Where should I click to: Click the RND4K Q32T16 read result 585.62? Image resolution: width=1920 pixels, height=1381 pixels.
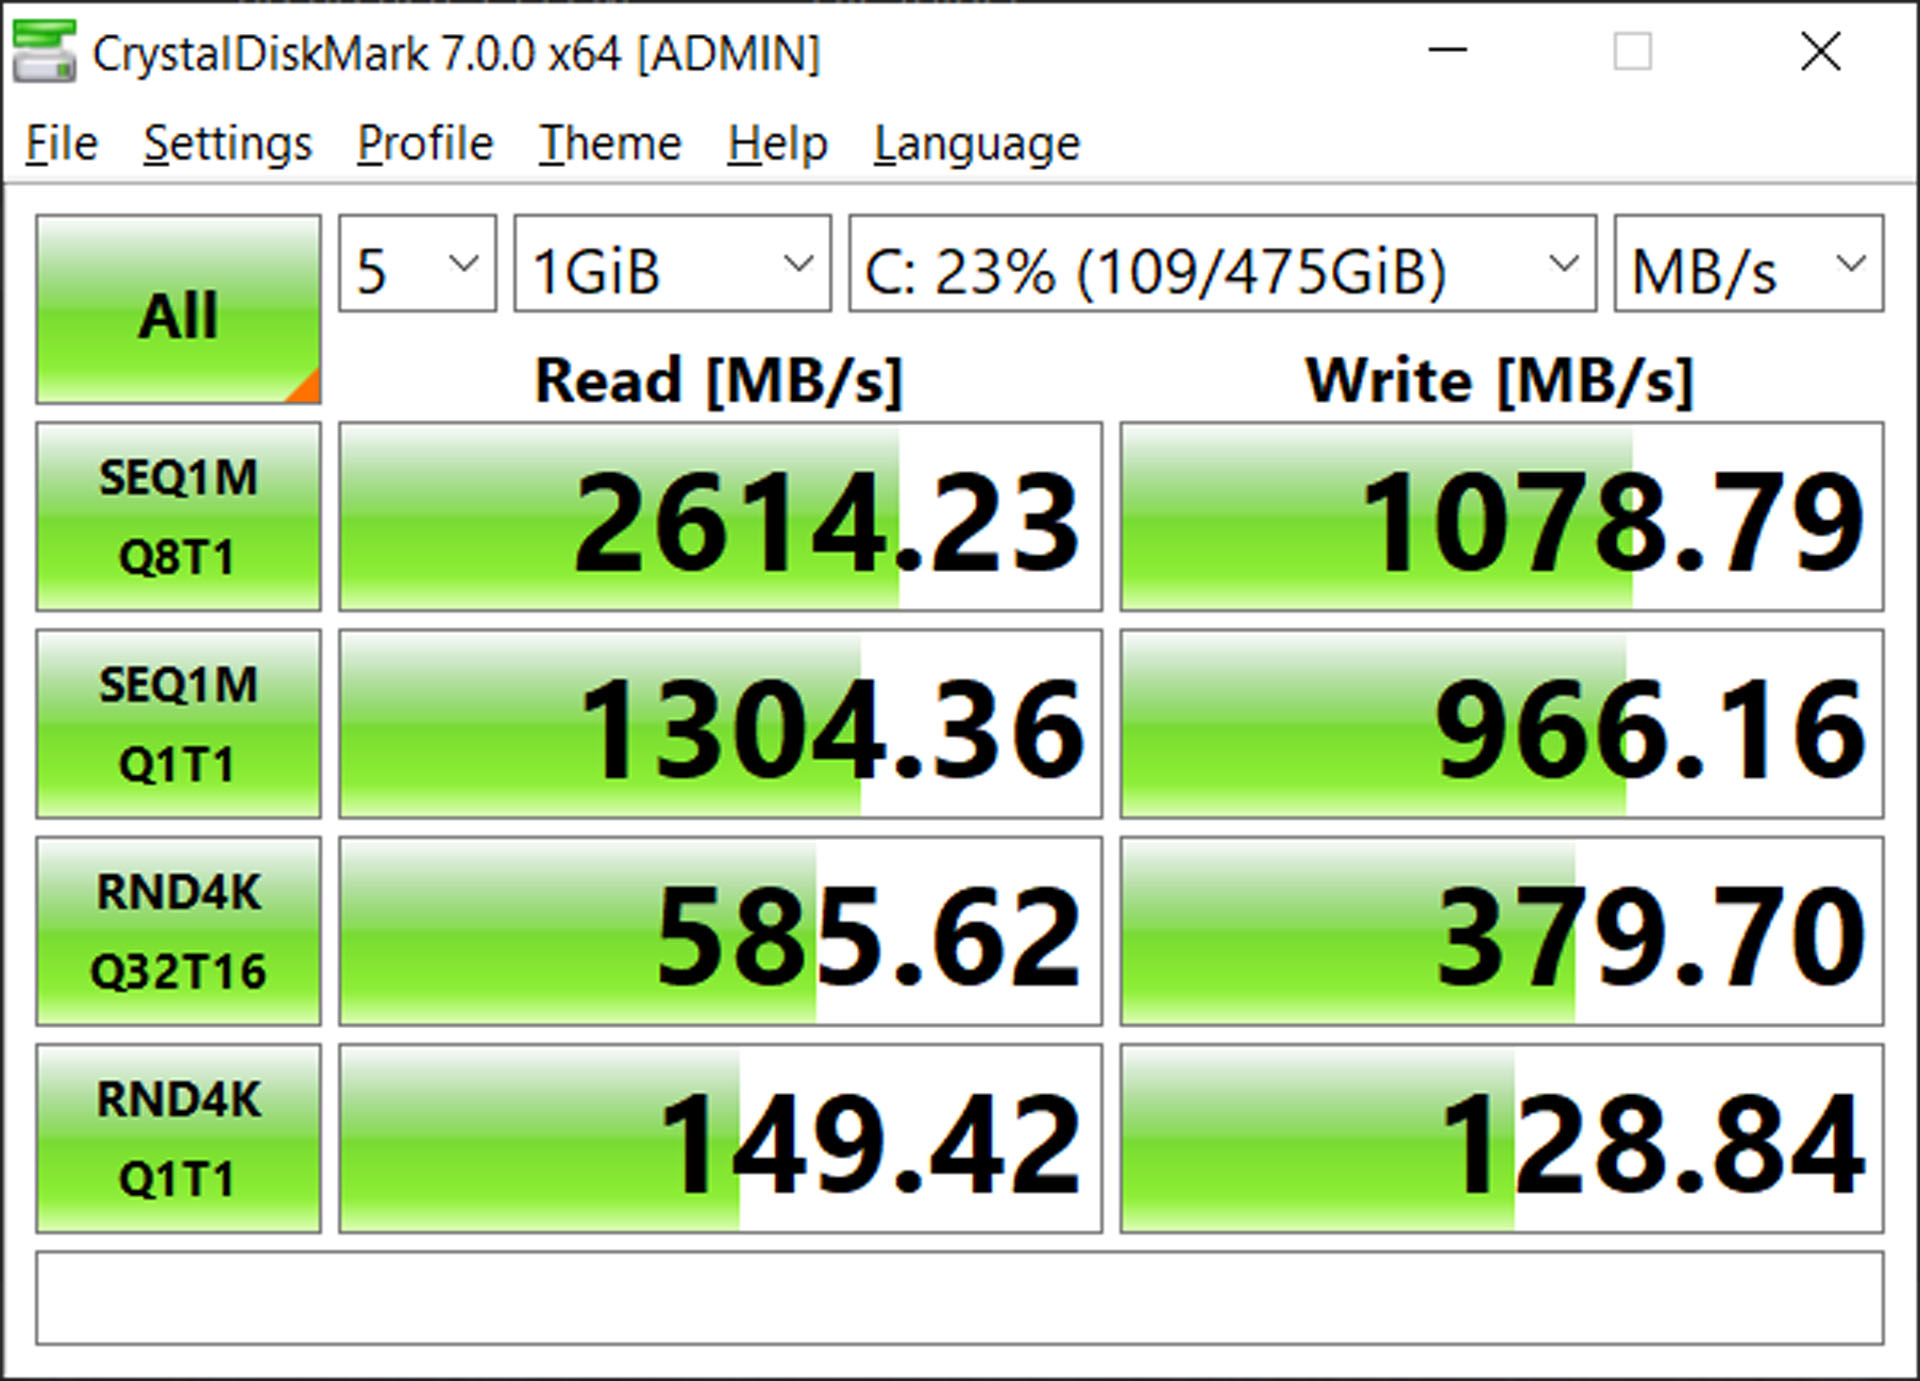coord(720,931)
